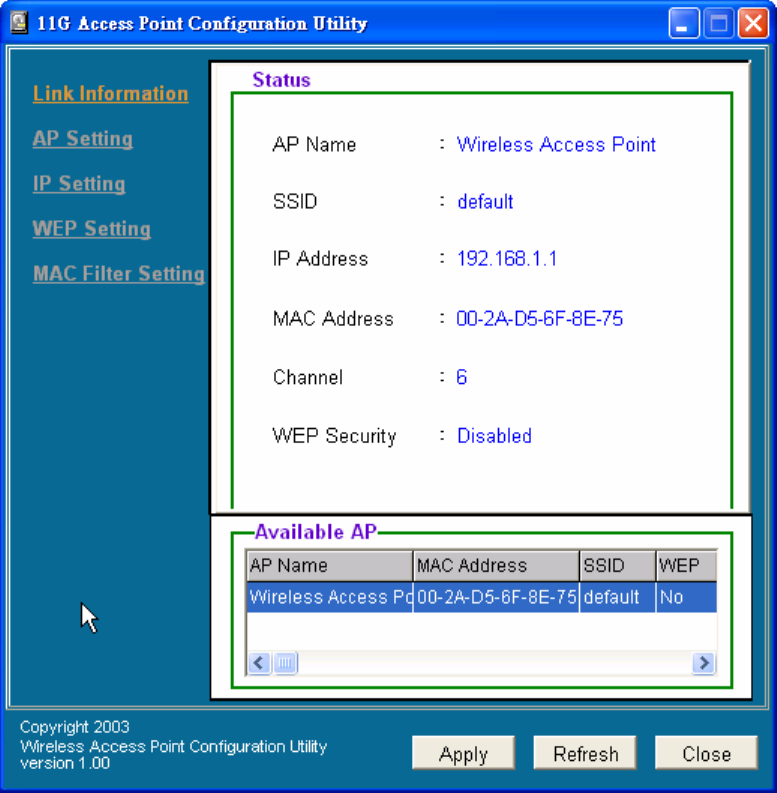Screen dimensions: 777x793
Task: Open WEP Setting
Action: [x=92, y=229]
